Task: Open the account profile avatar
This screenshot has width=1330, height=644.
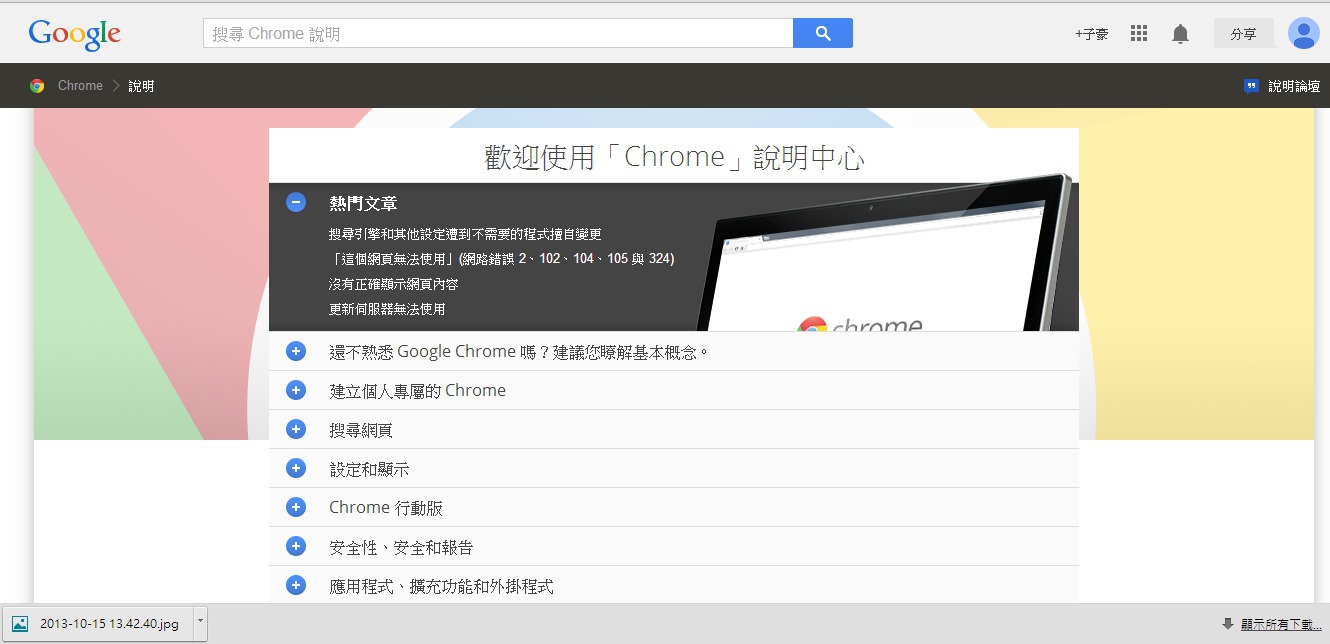Action: tap(1304, 33)
